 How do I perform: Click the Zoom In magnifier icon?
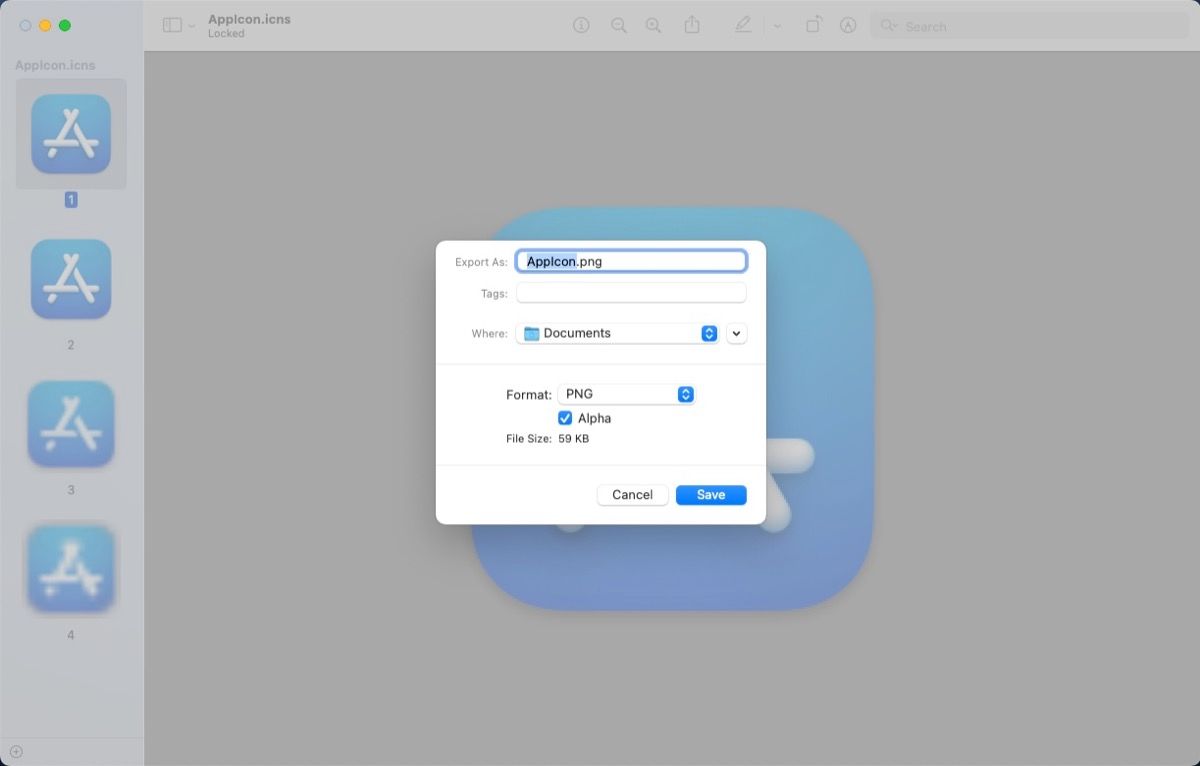(x=653, y=25)
